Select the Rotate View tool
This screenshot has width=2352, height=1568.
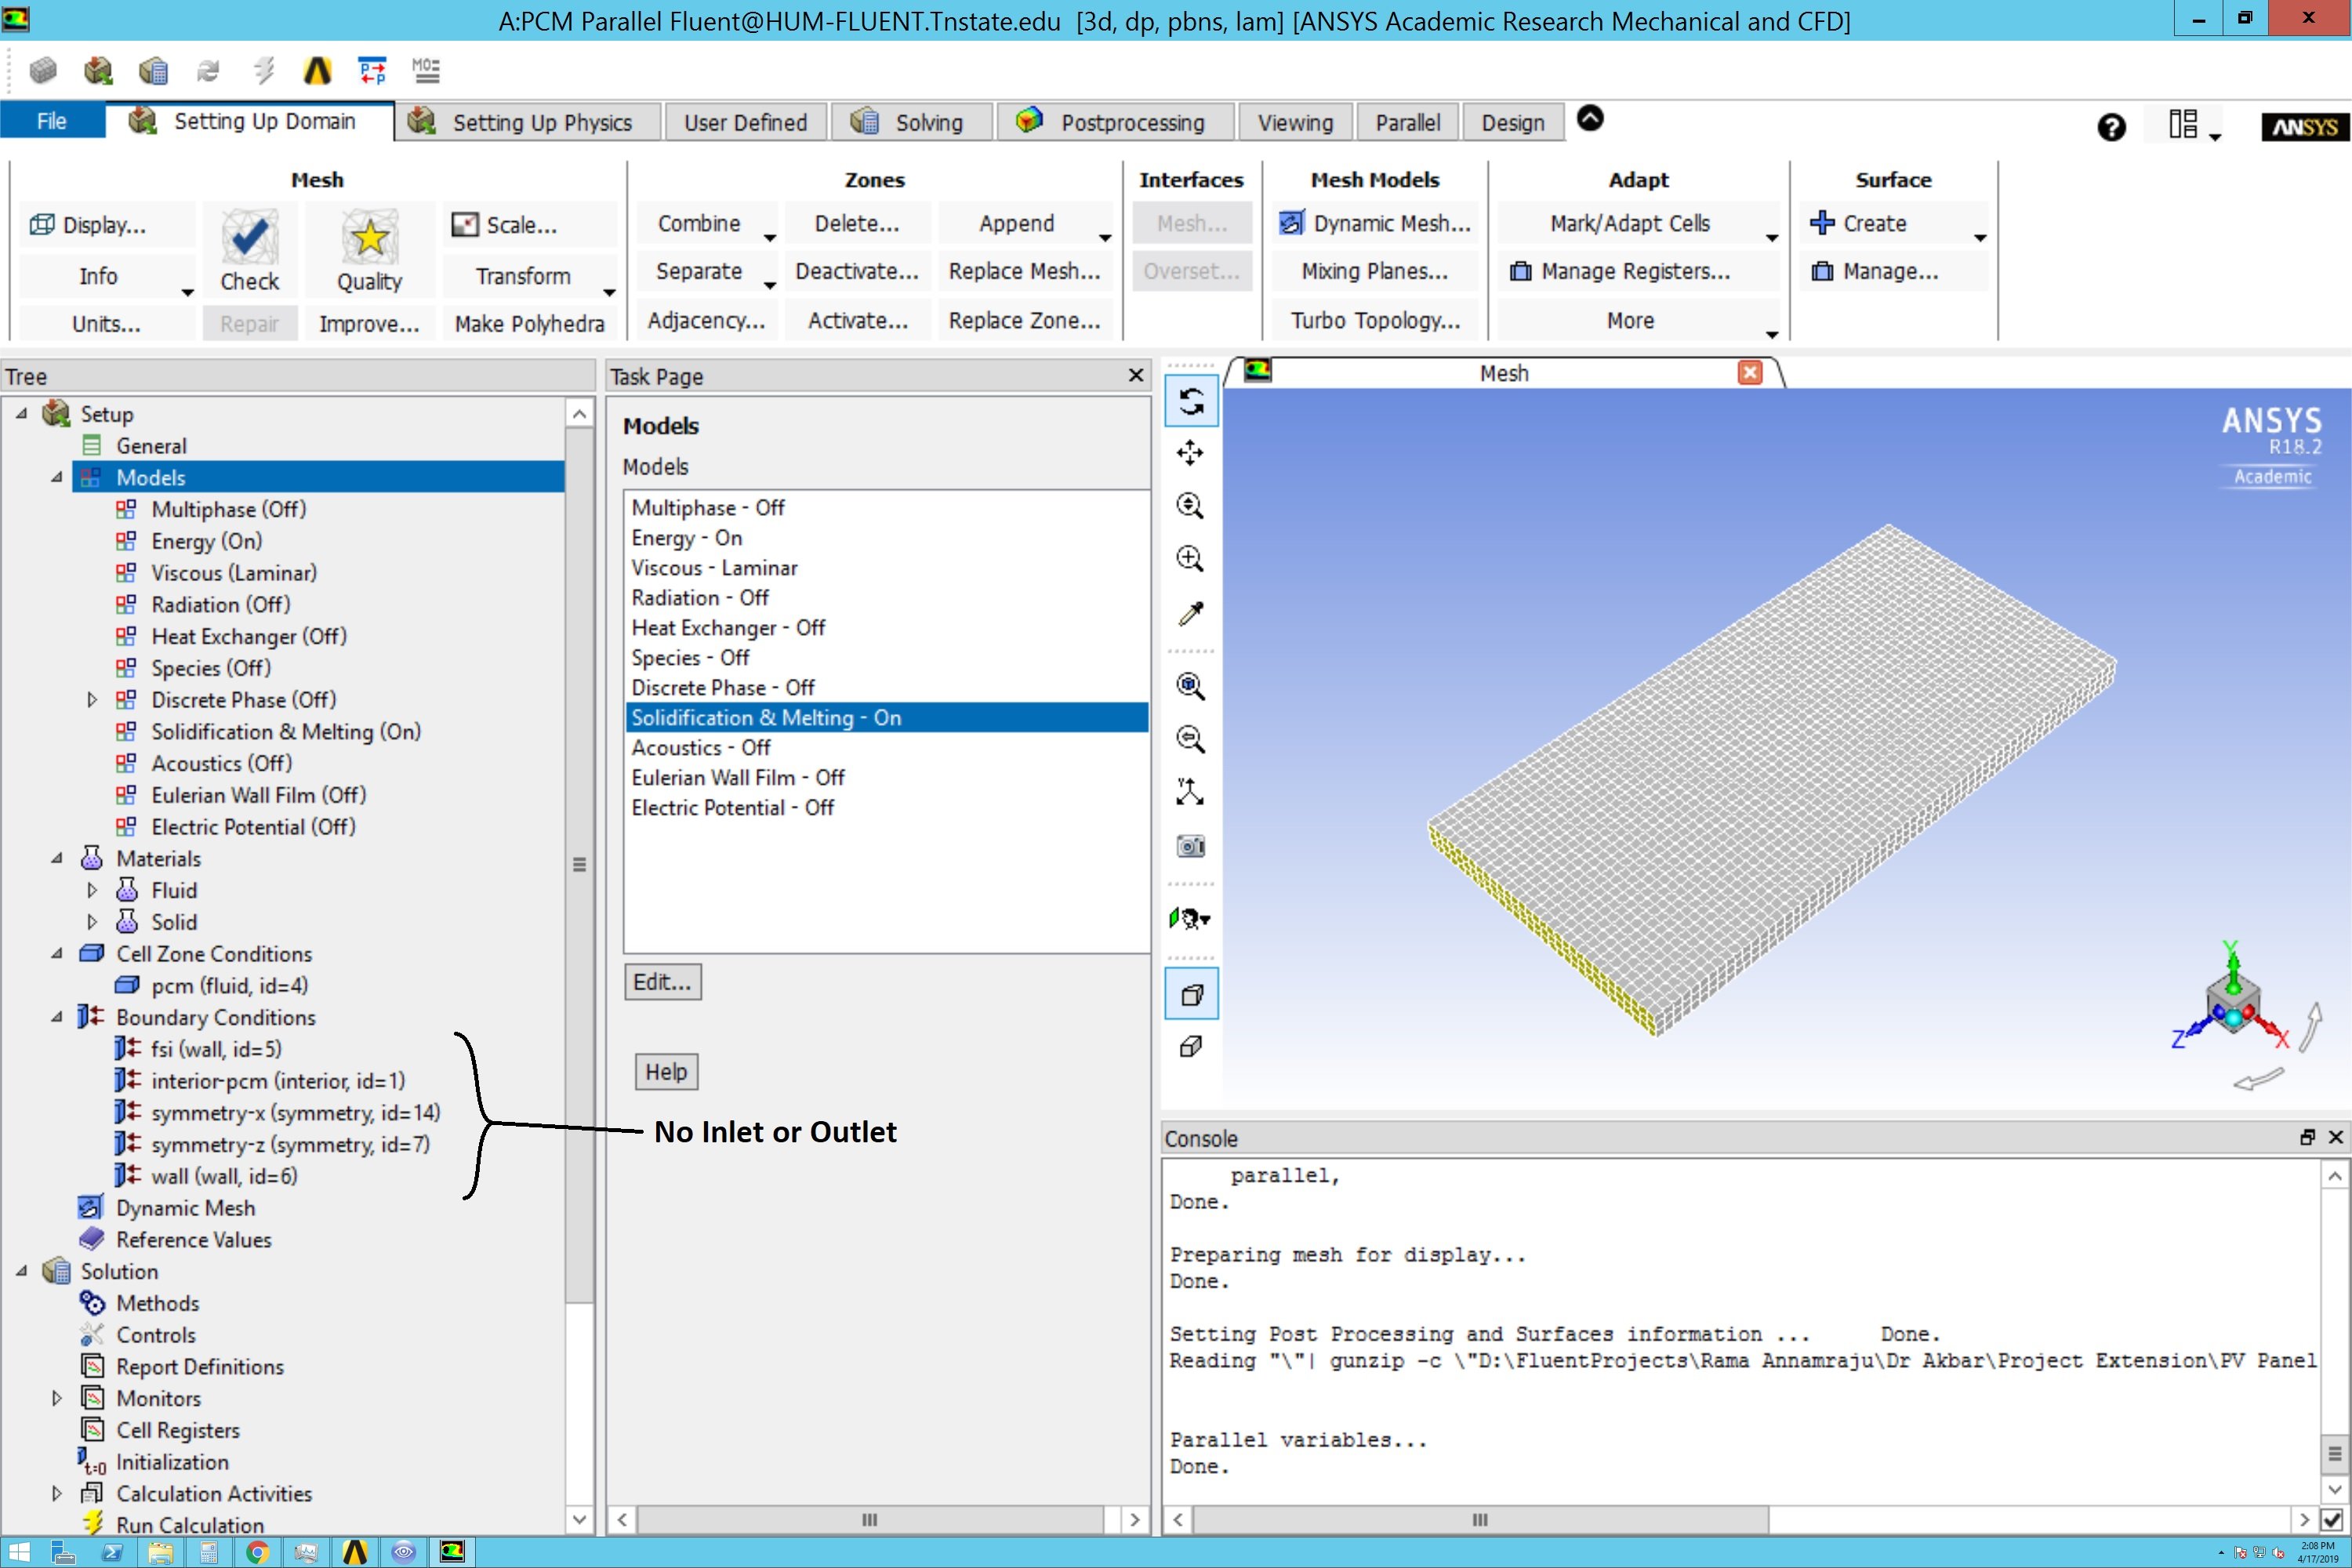(x=1190, y=402)
